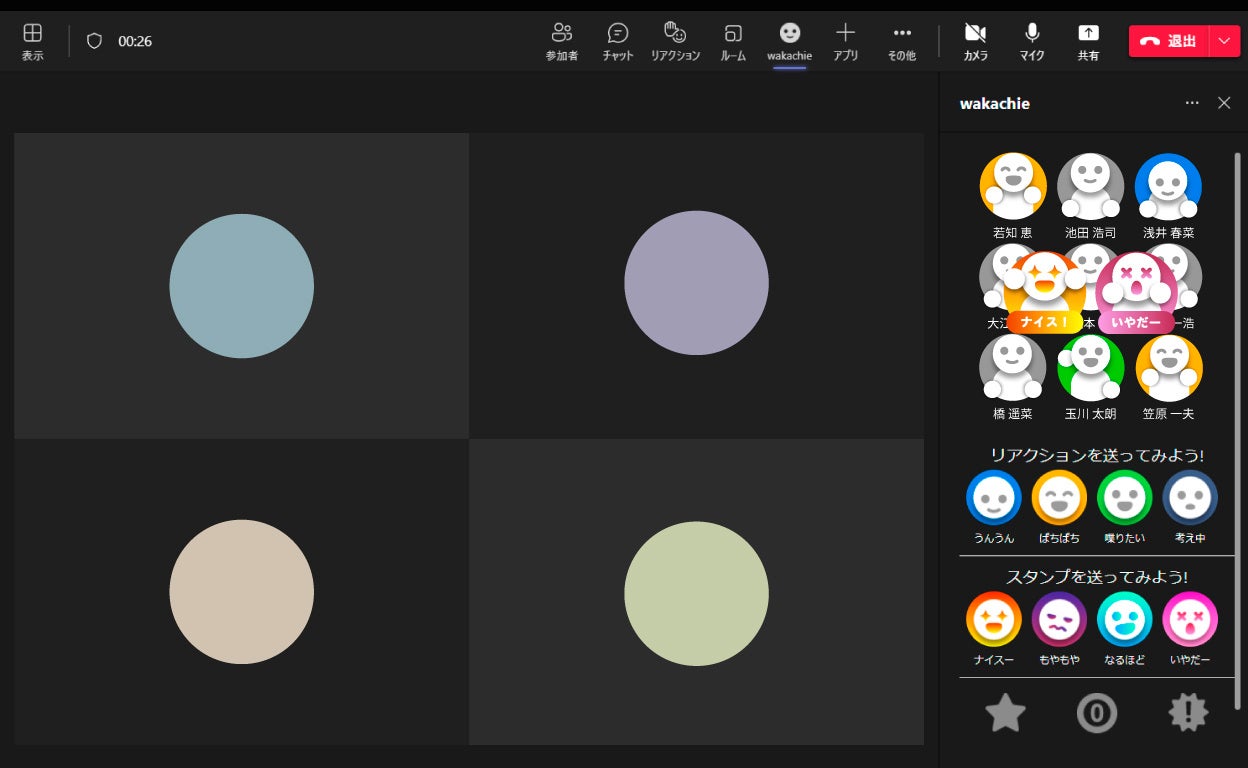Toggle the microphone mute

tap(1032, 41)
